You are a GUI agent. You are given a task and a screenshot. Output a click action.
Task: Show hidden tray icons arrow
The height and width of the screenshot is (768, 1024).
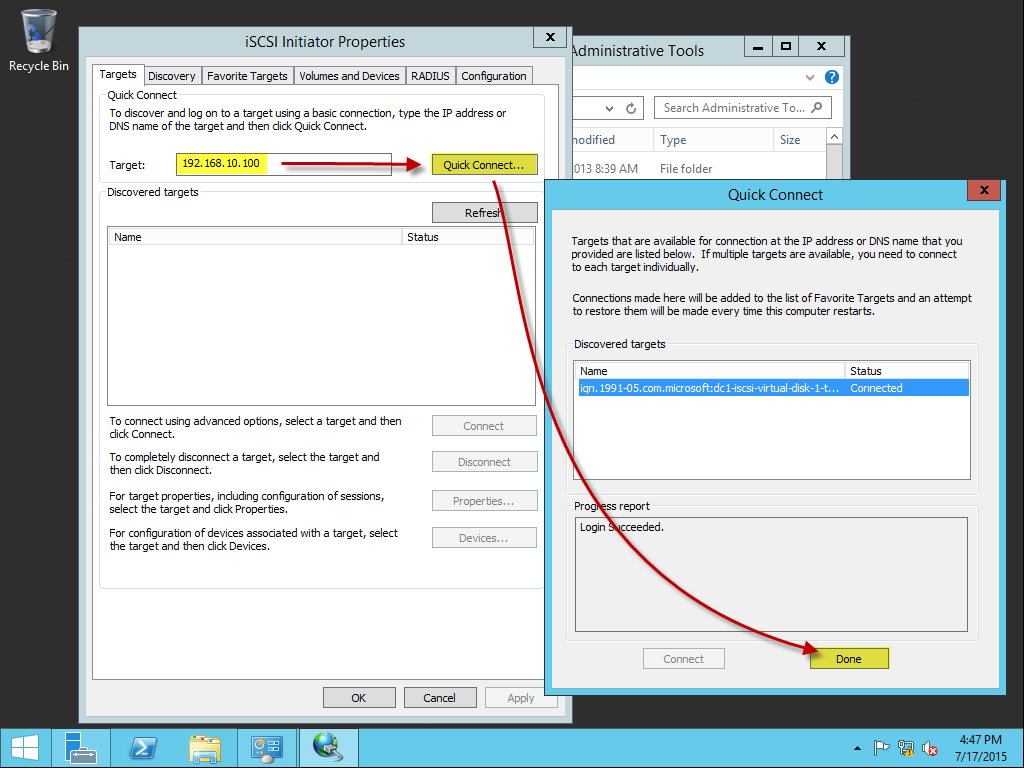(x=857, y=748)
